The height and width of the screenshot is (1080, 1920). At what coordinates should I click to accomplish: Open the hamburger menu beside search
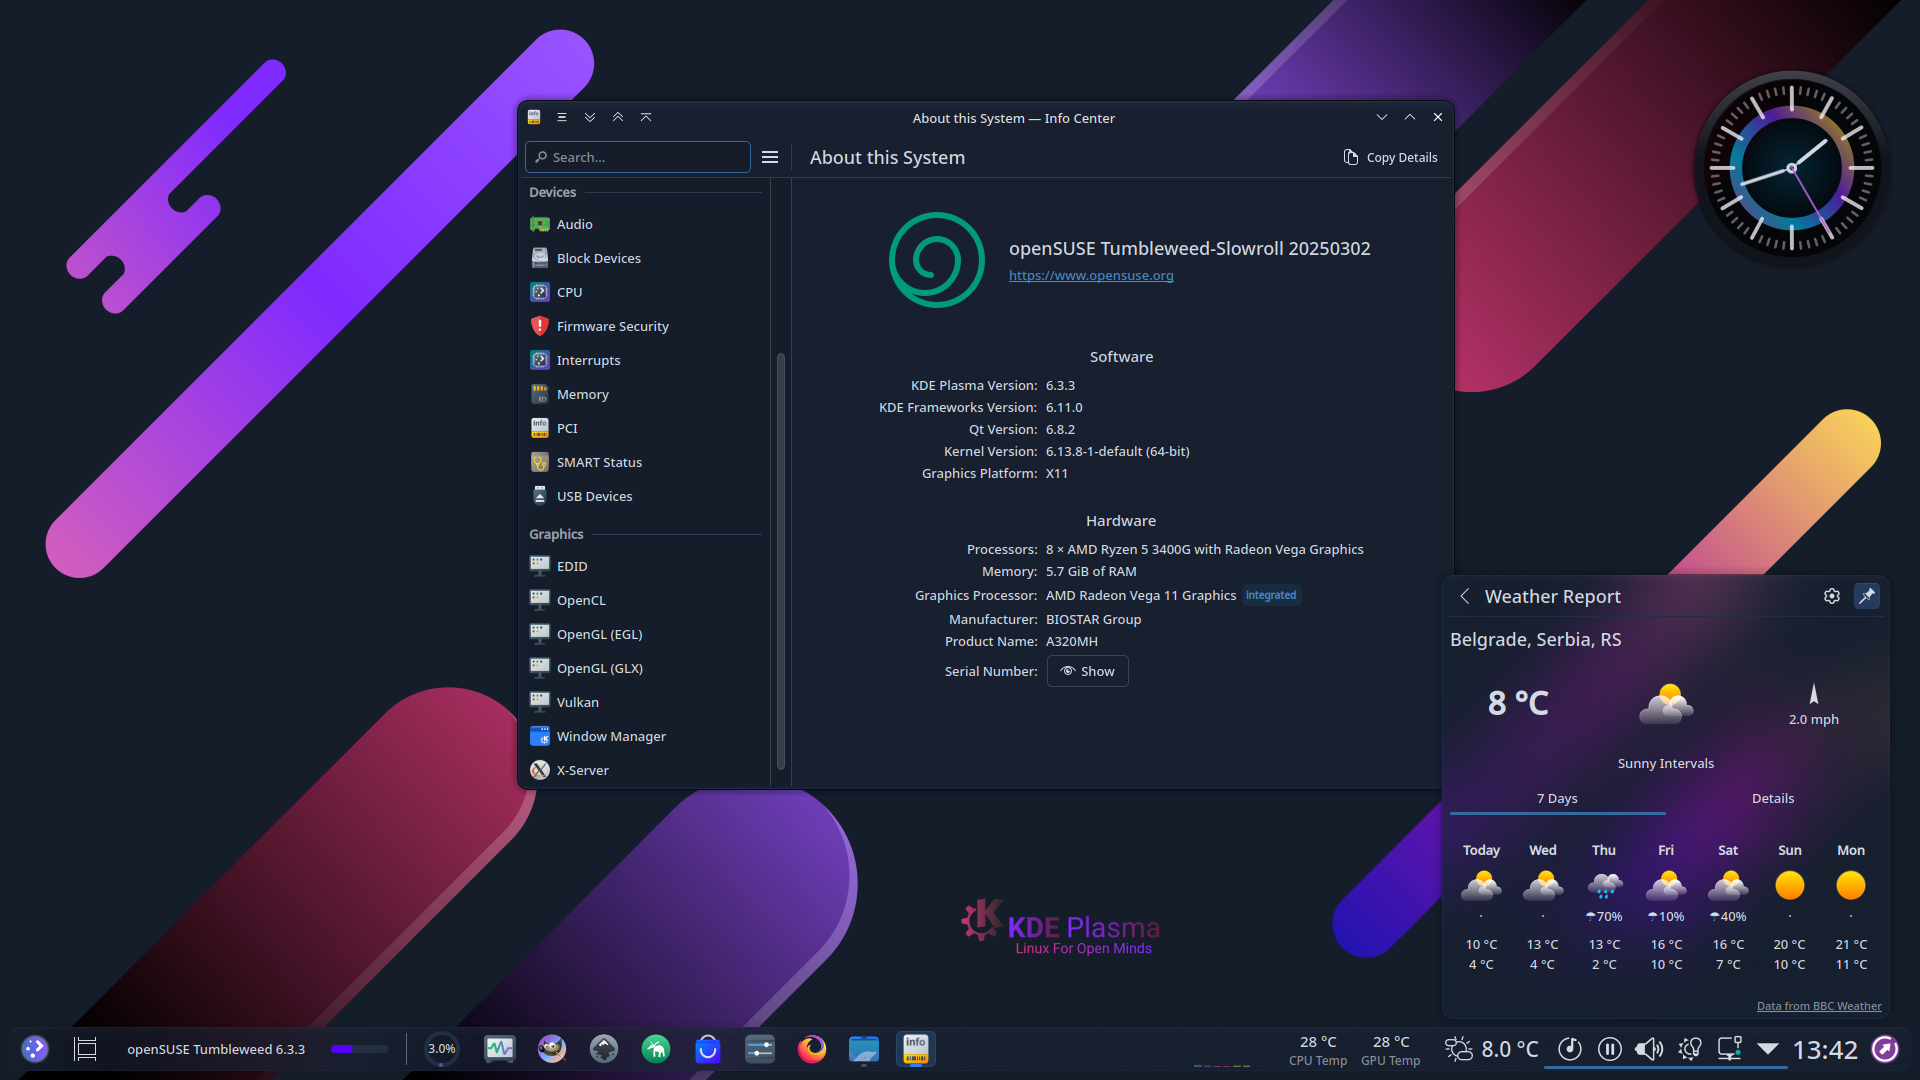pos(770,157)
